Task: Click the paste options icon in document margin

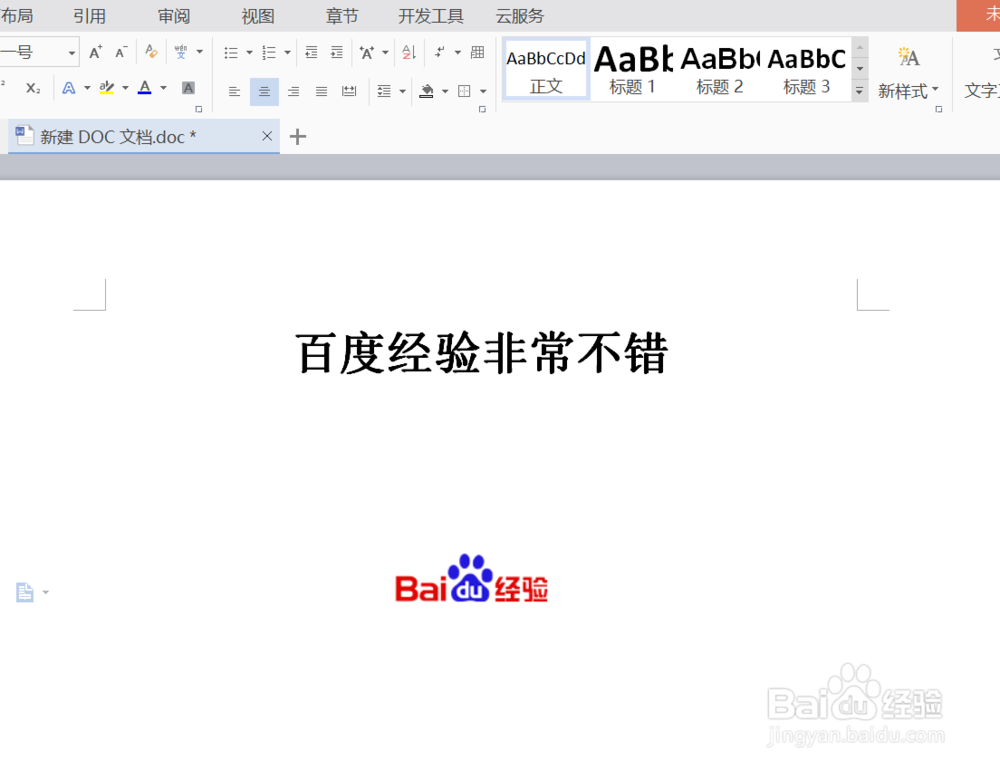Action: [25, 592]
